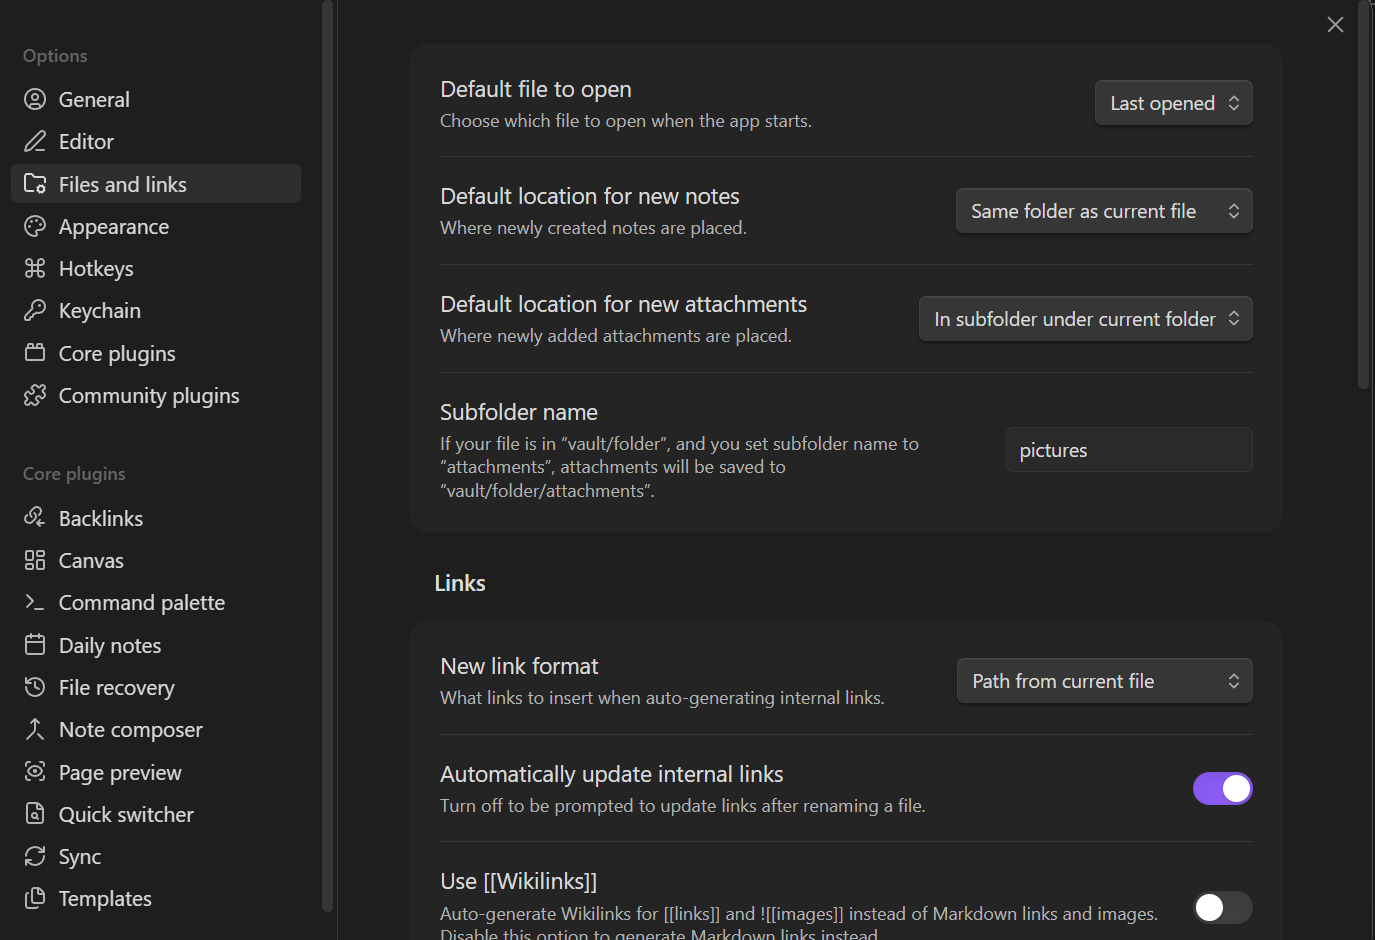1375x940 pixels.
Task: Switch to the Editor settings tab
Action: click(156, 141)
